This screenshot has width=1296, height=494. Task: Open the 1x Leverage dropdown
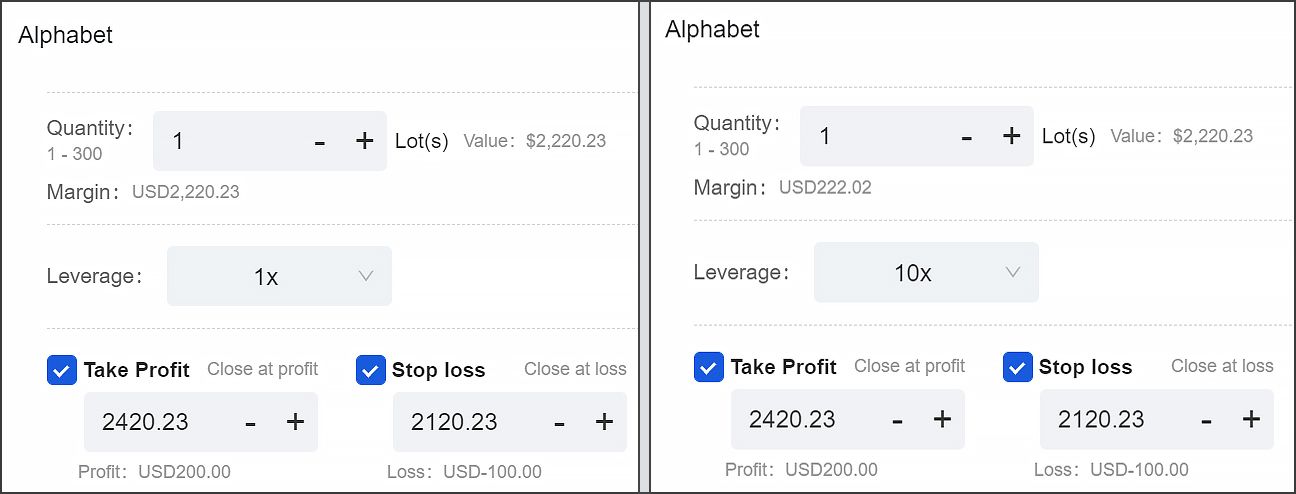click(x=279, y=276)
